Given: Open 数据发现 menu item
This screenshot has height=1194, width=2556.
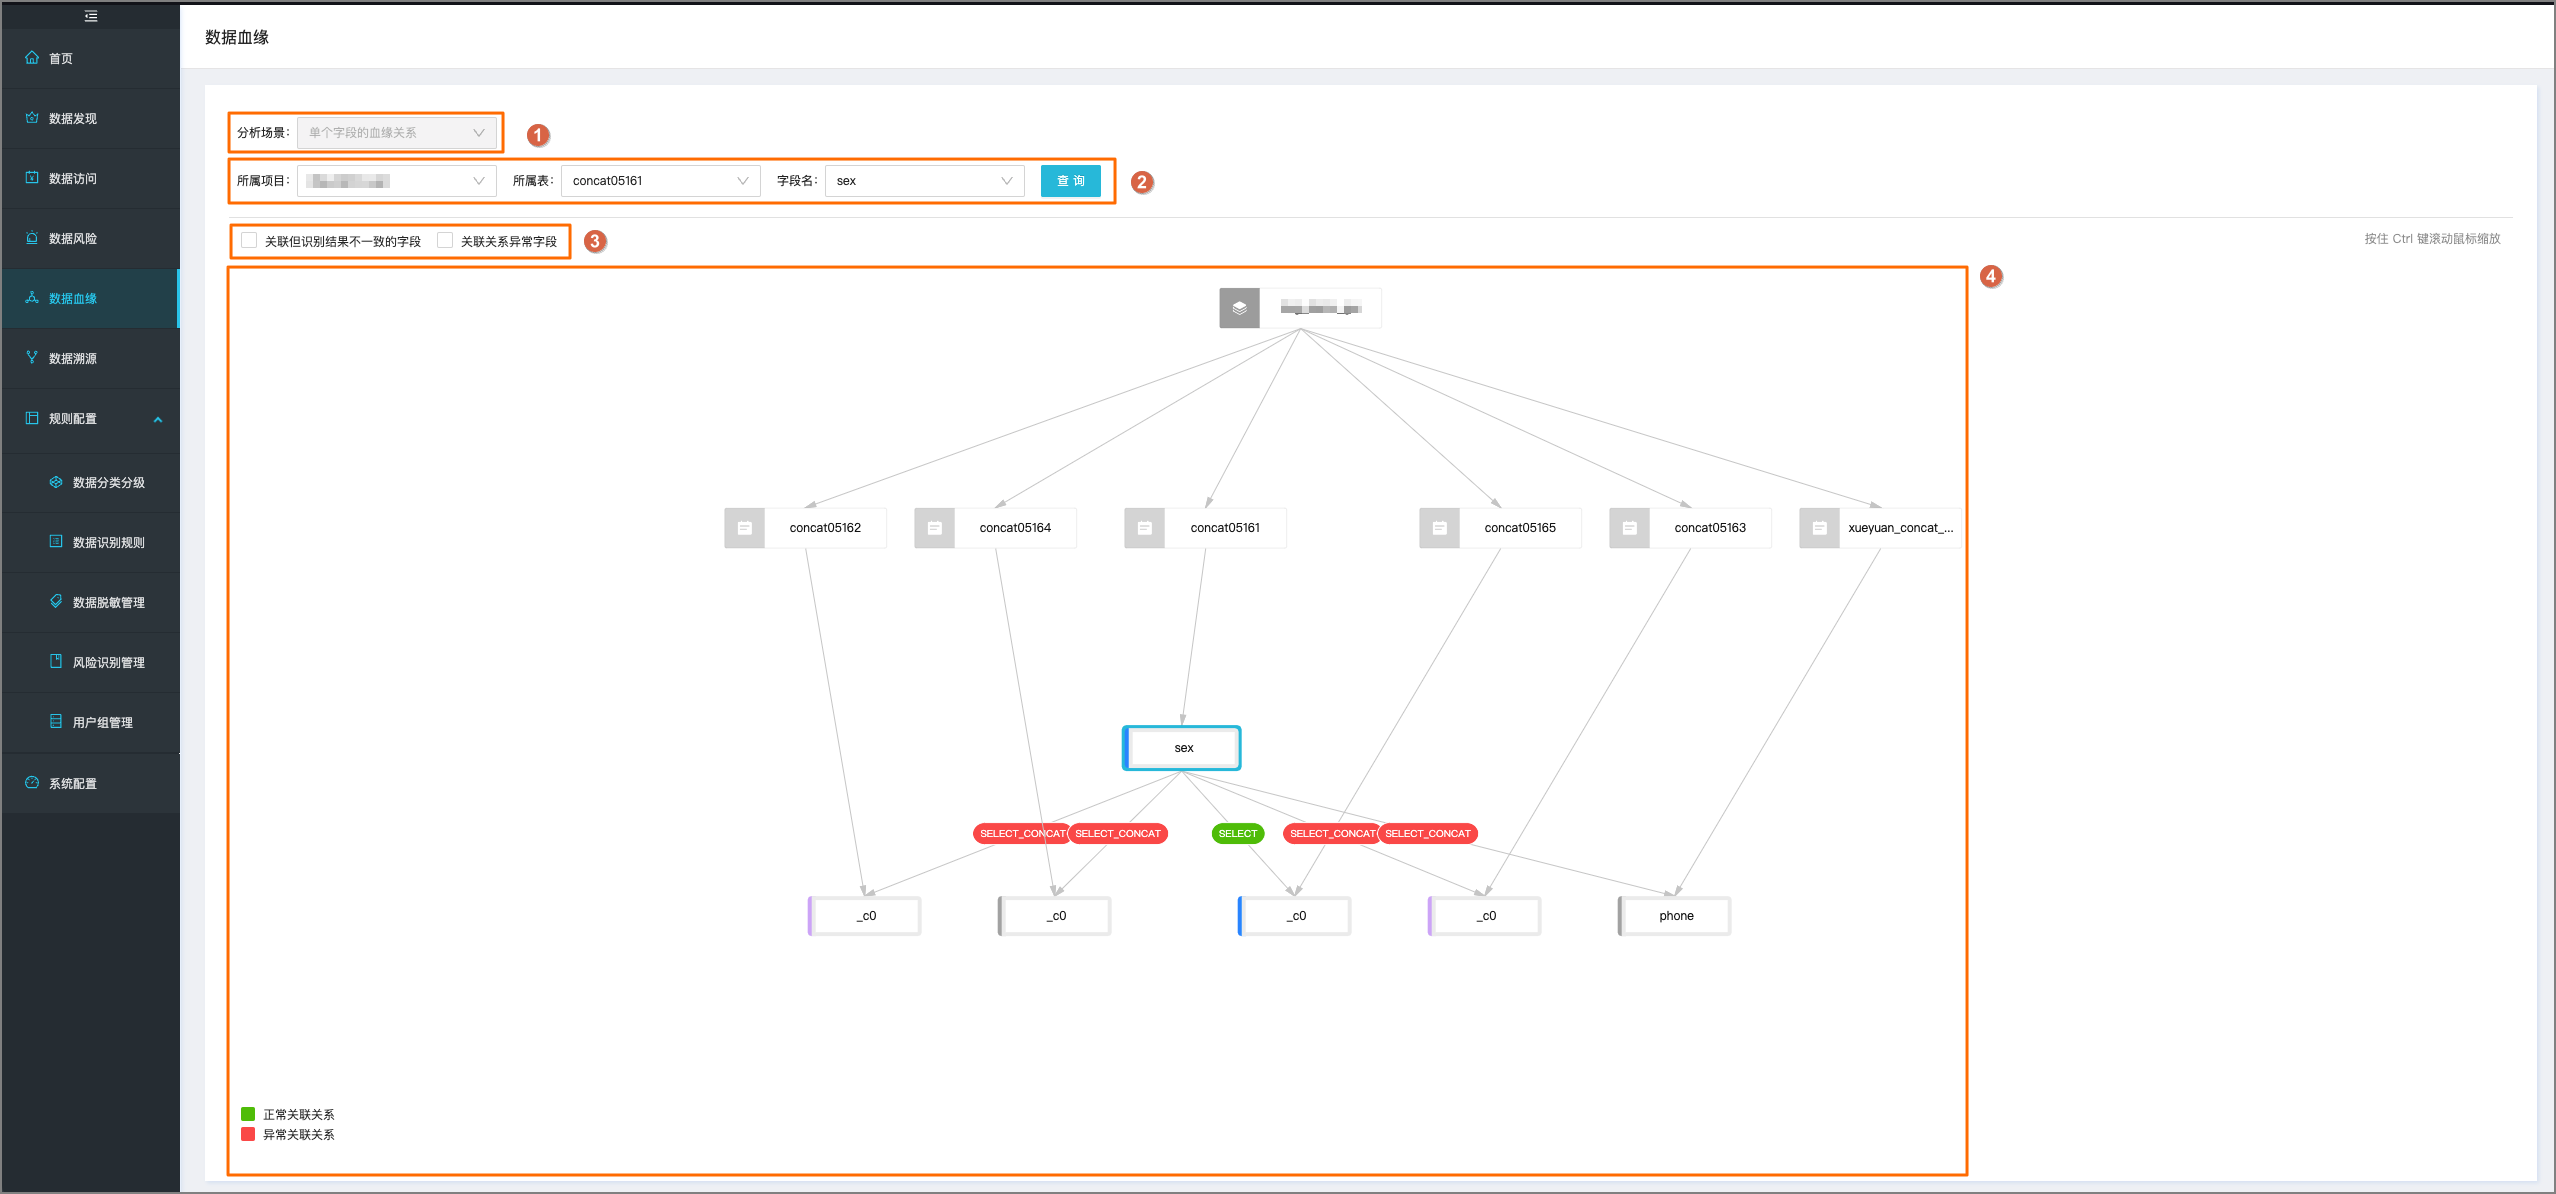Looking at the screenshot, I should (91, 118).
